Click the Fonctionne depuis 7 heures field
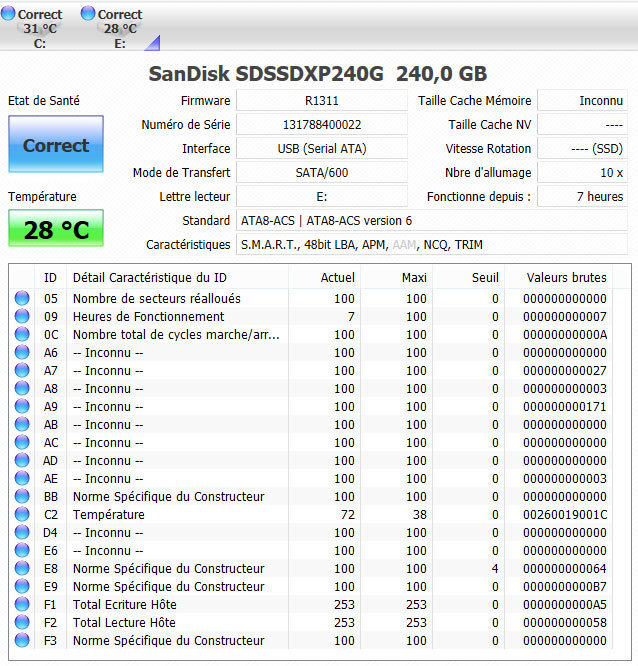 582,197
